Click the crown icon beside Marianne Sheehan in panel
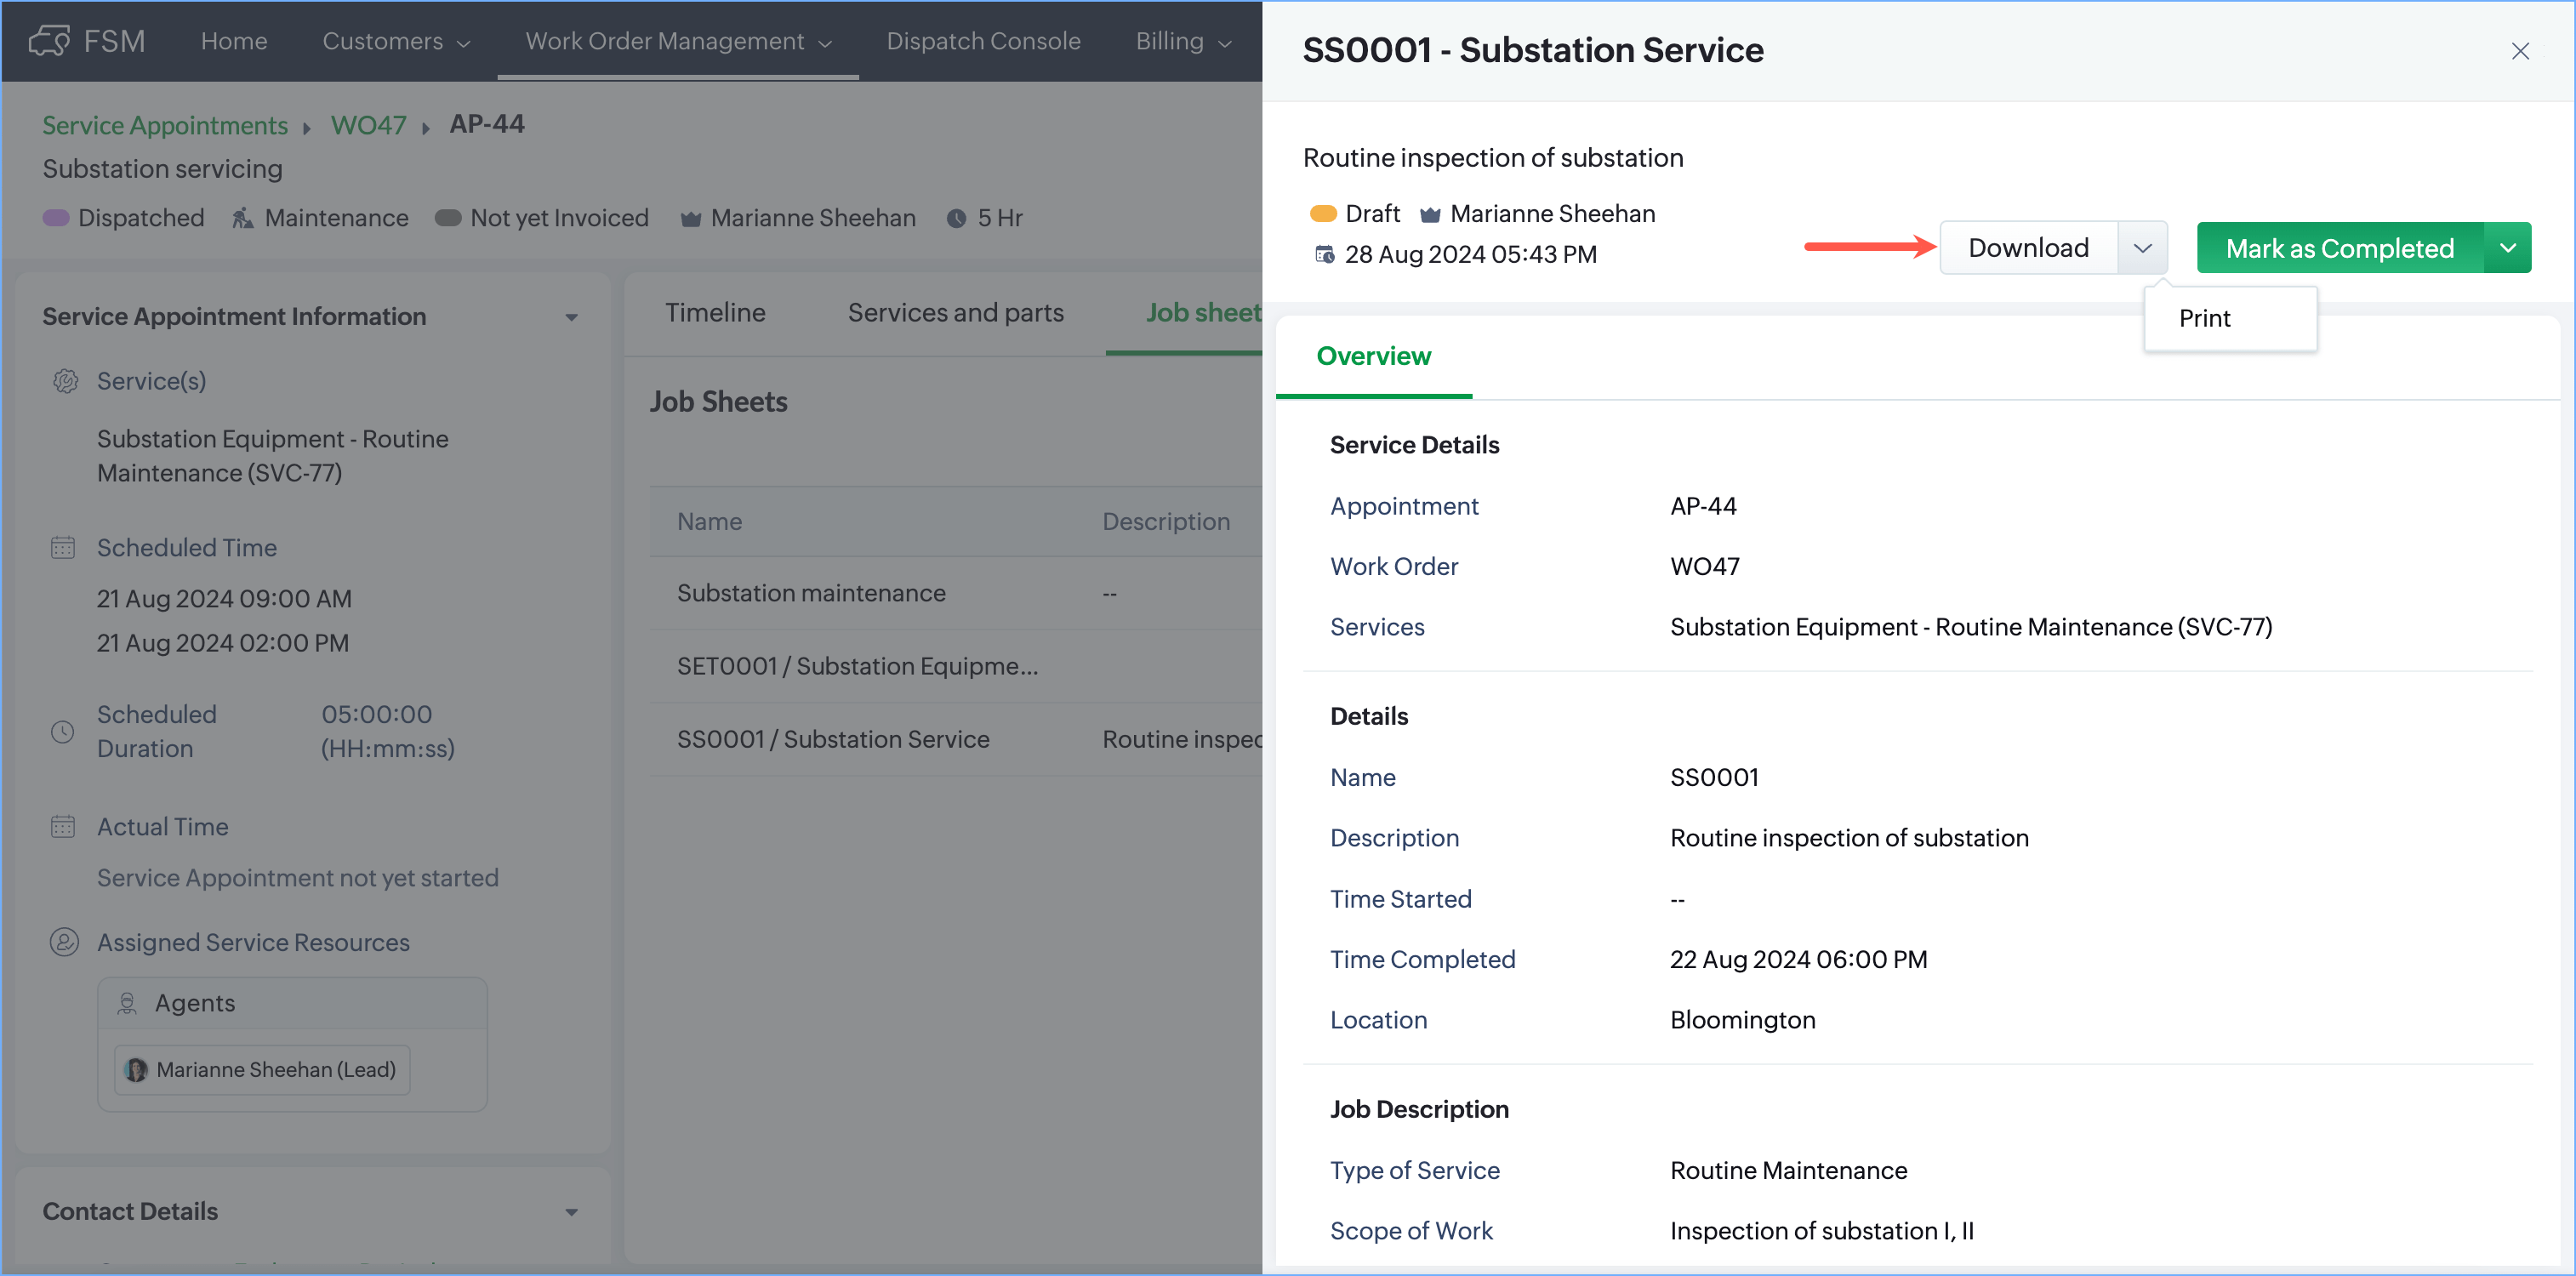This screenshot has width=2576, height=1276. (x=1430, y=214)
